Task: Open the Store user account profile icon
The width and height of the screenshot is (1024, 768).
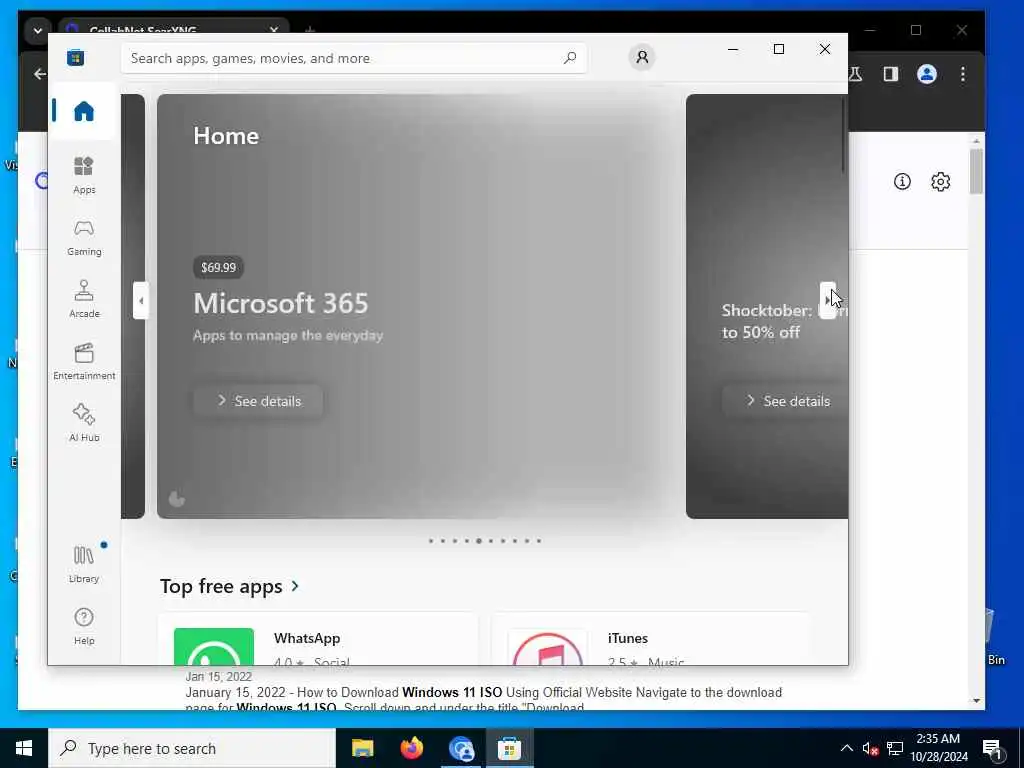Action: [642, 57]
